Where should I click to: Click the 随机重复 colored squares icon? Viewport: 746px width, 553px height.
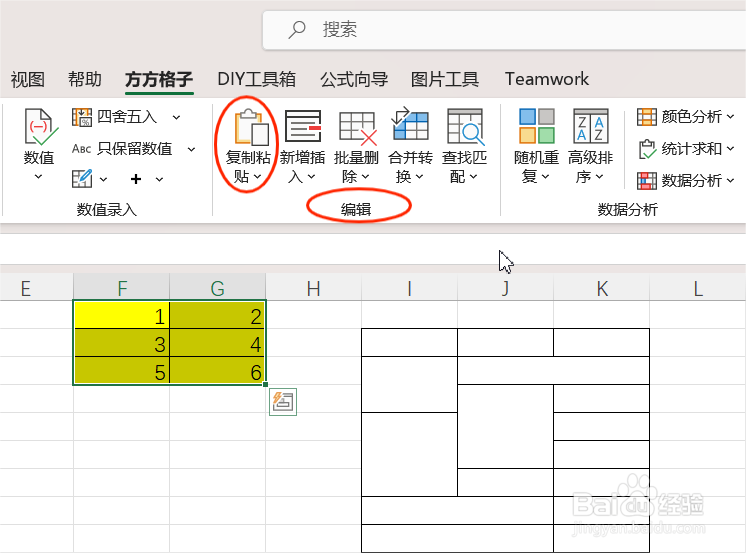tap(537, 126)
